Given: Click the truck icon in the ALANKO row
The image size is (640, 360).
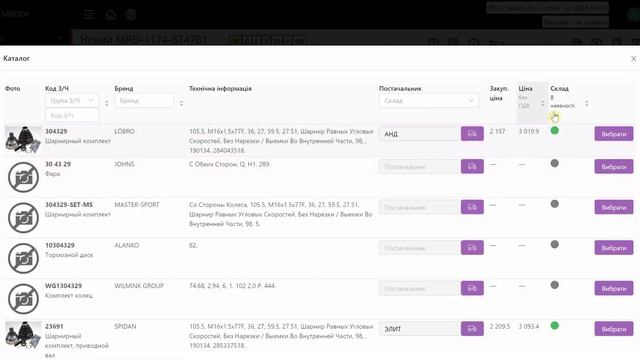Looking at the screenshot, I should coord(472,247).
